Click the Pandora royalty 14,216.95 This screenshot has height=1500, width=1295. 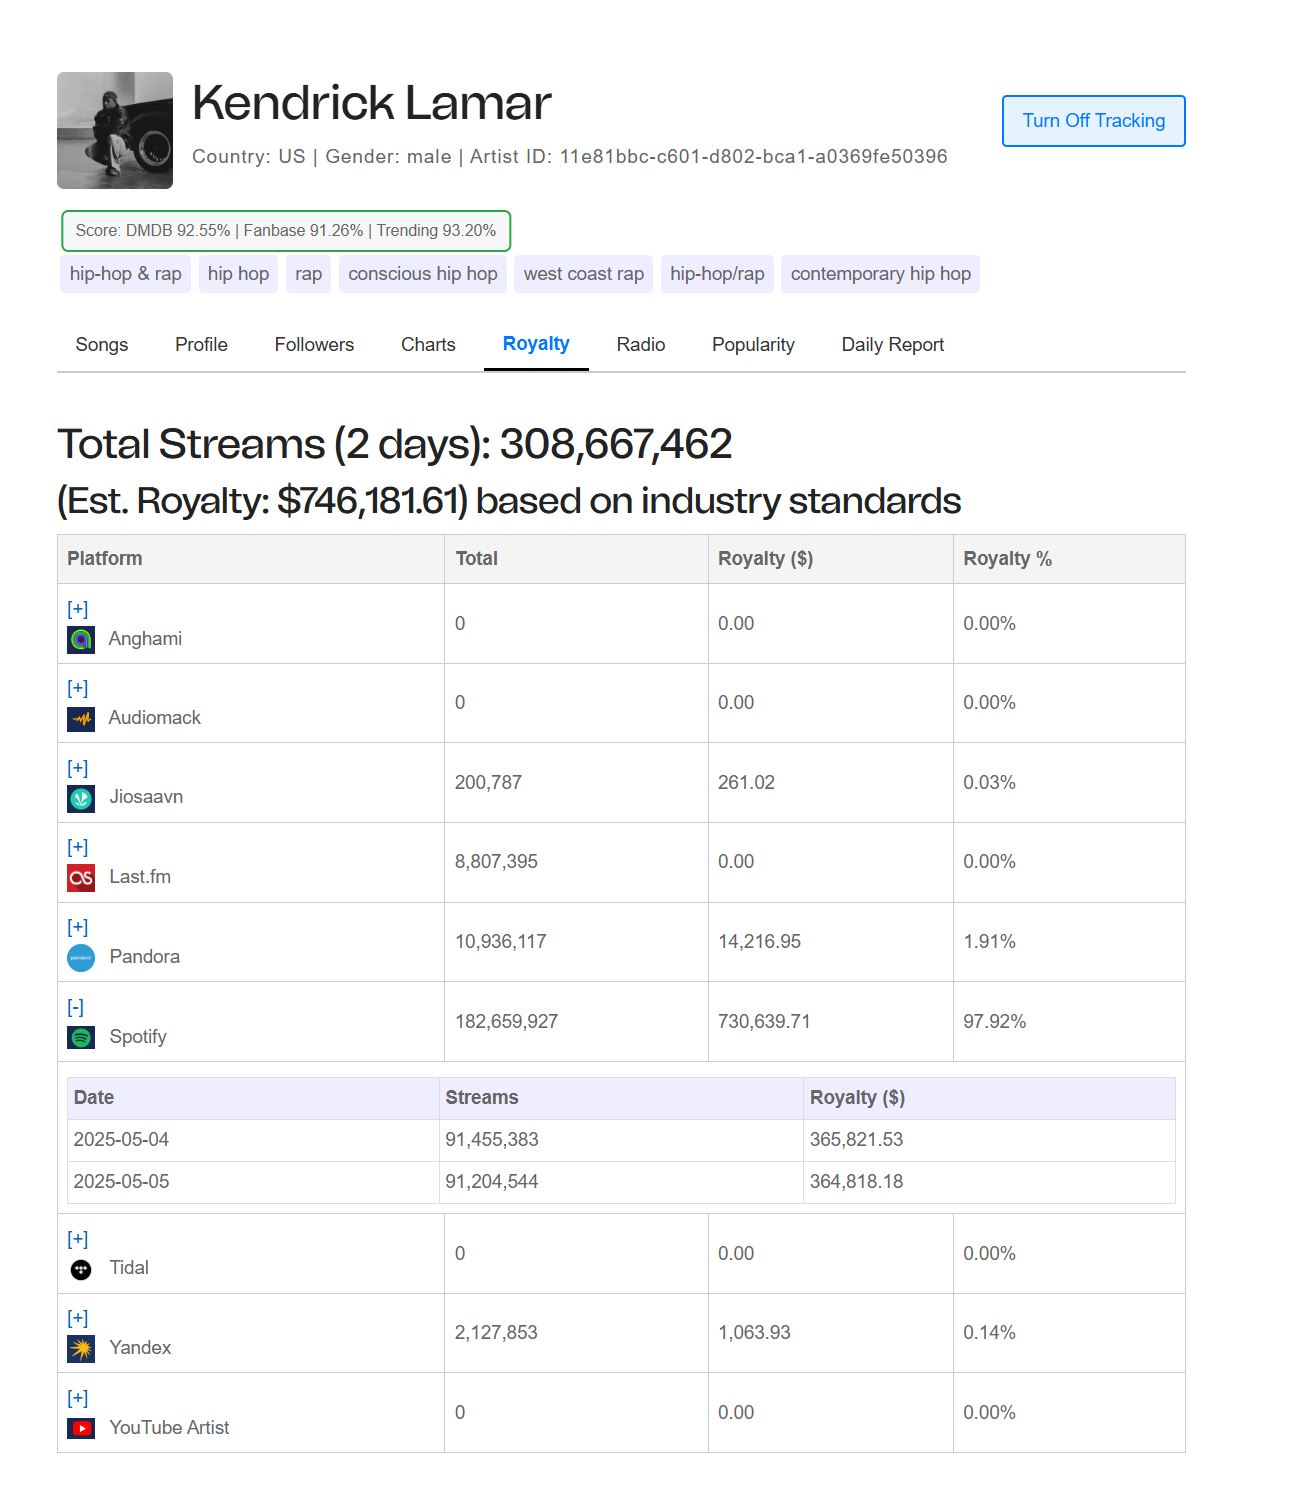click(x=760, y=942)
